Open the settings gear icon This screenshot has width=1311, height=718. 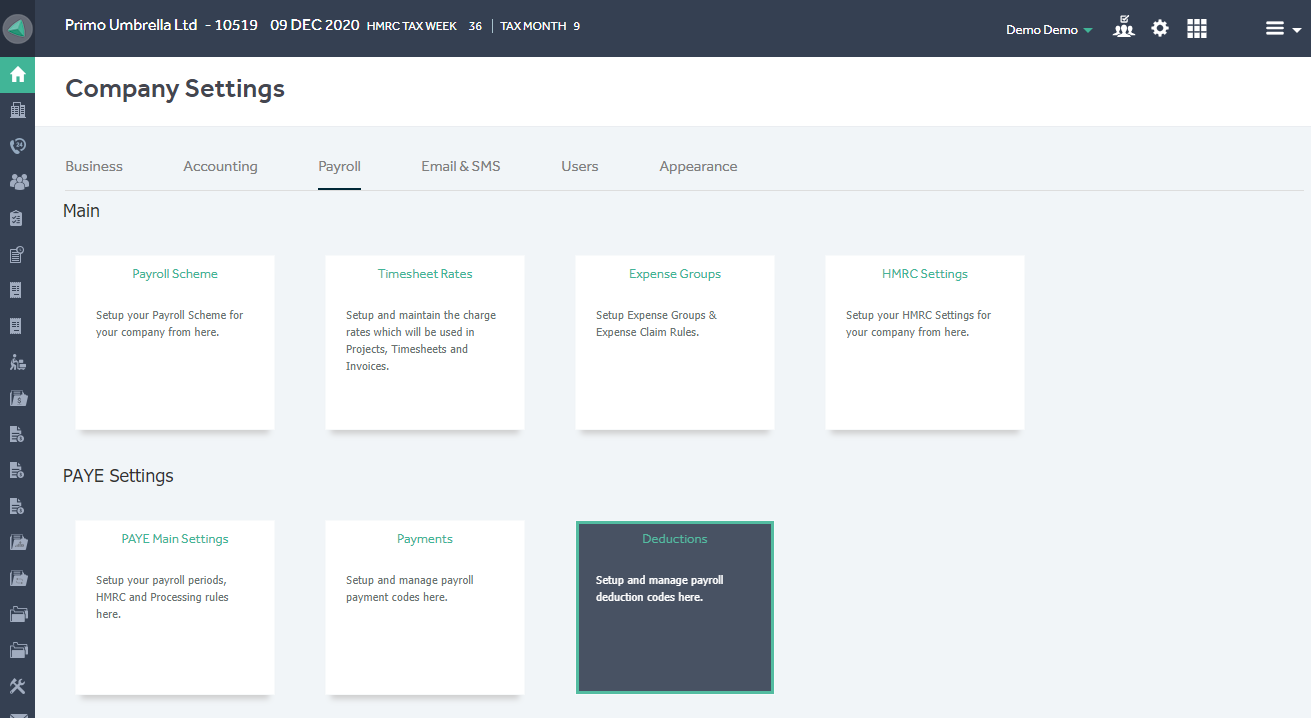1160,28
